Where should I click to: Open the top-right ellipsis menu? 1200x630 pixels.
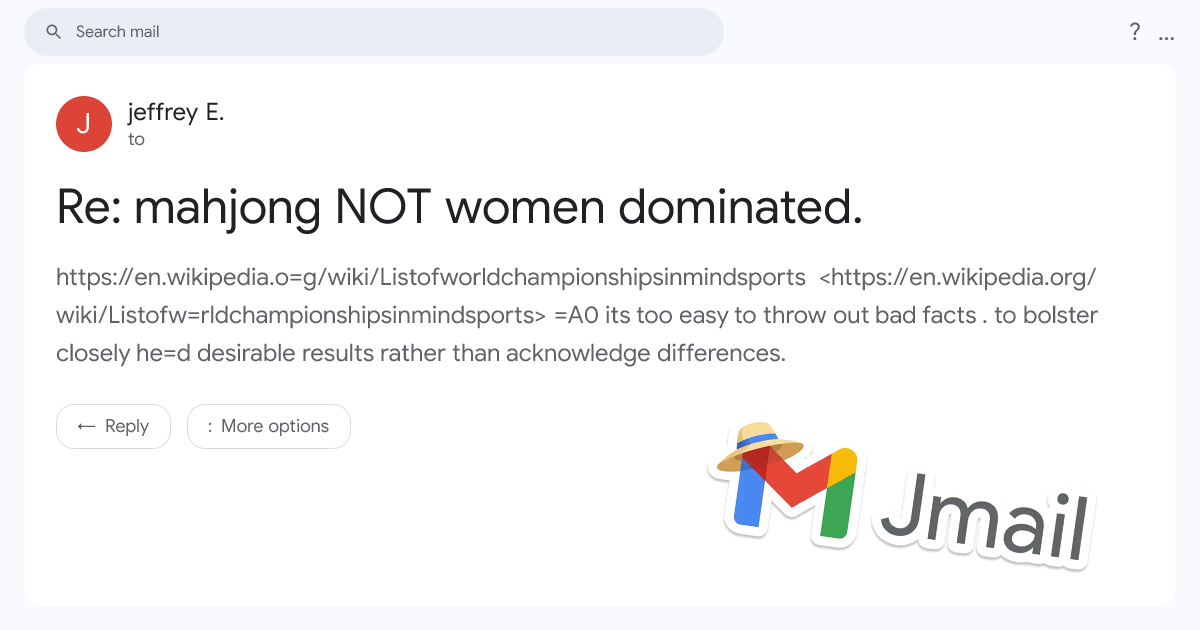tap(1166, 34)
